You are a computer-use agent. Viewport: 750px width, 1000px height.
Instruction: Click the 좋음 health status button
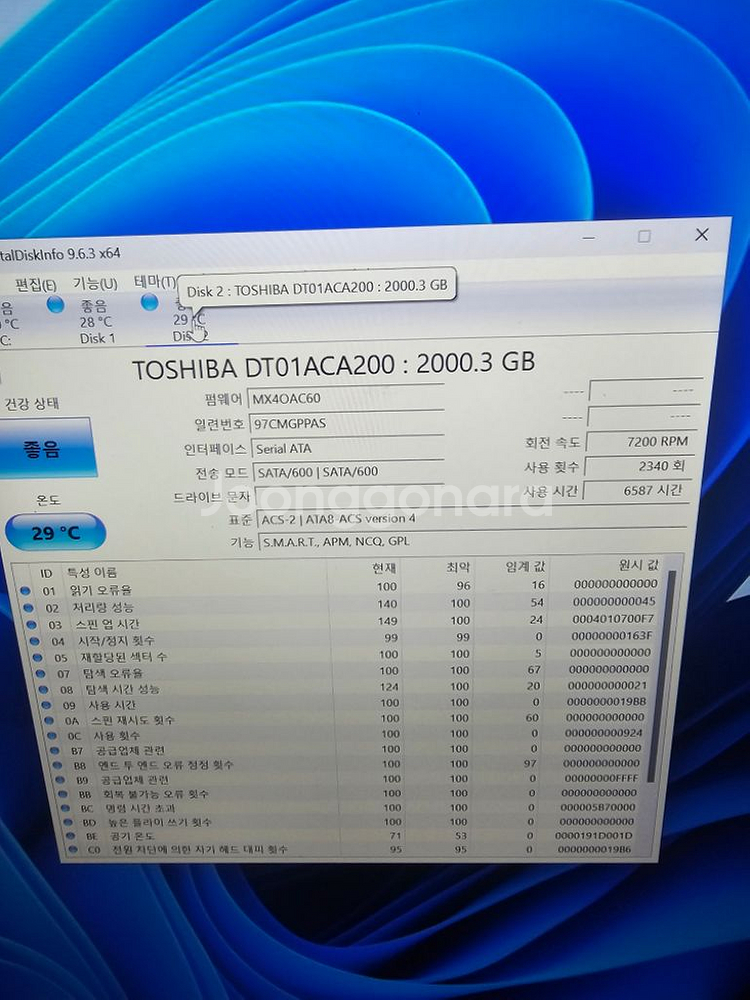(x=46, y=449)
